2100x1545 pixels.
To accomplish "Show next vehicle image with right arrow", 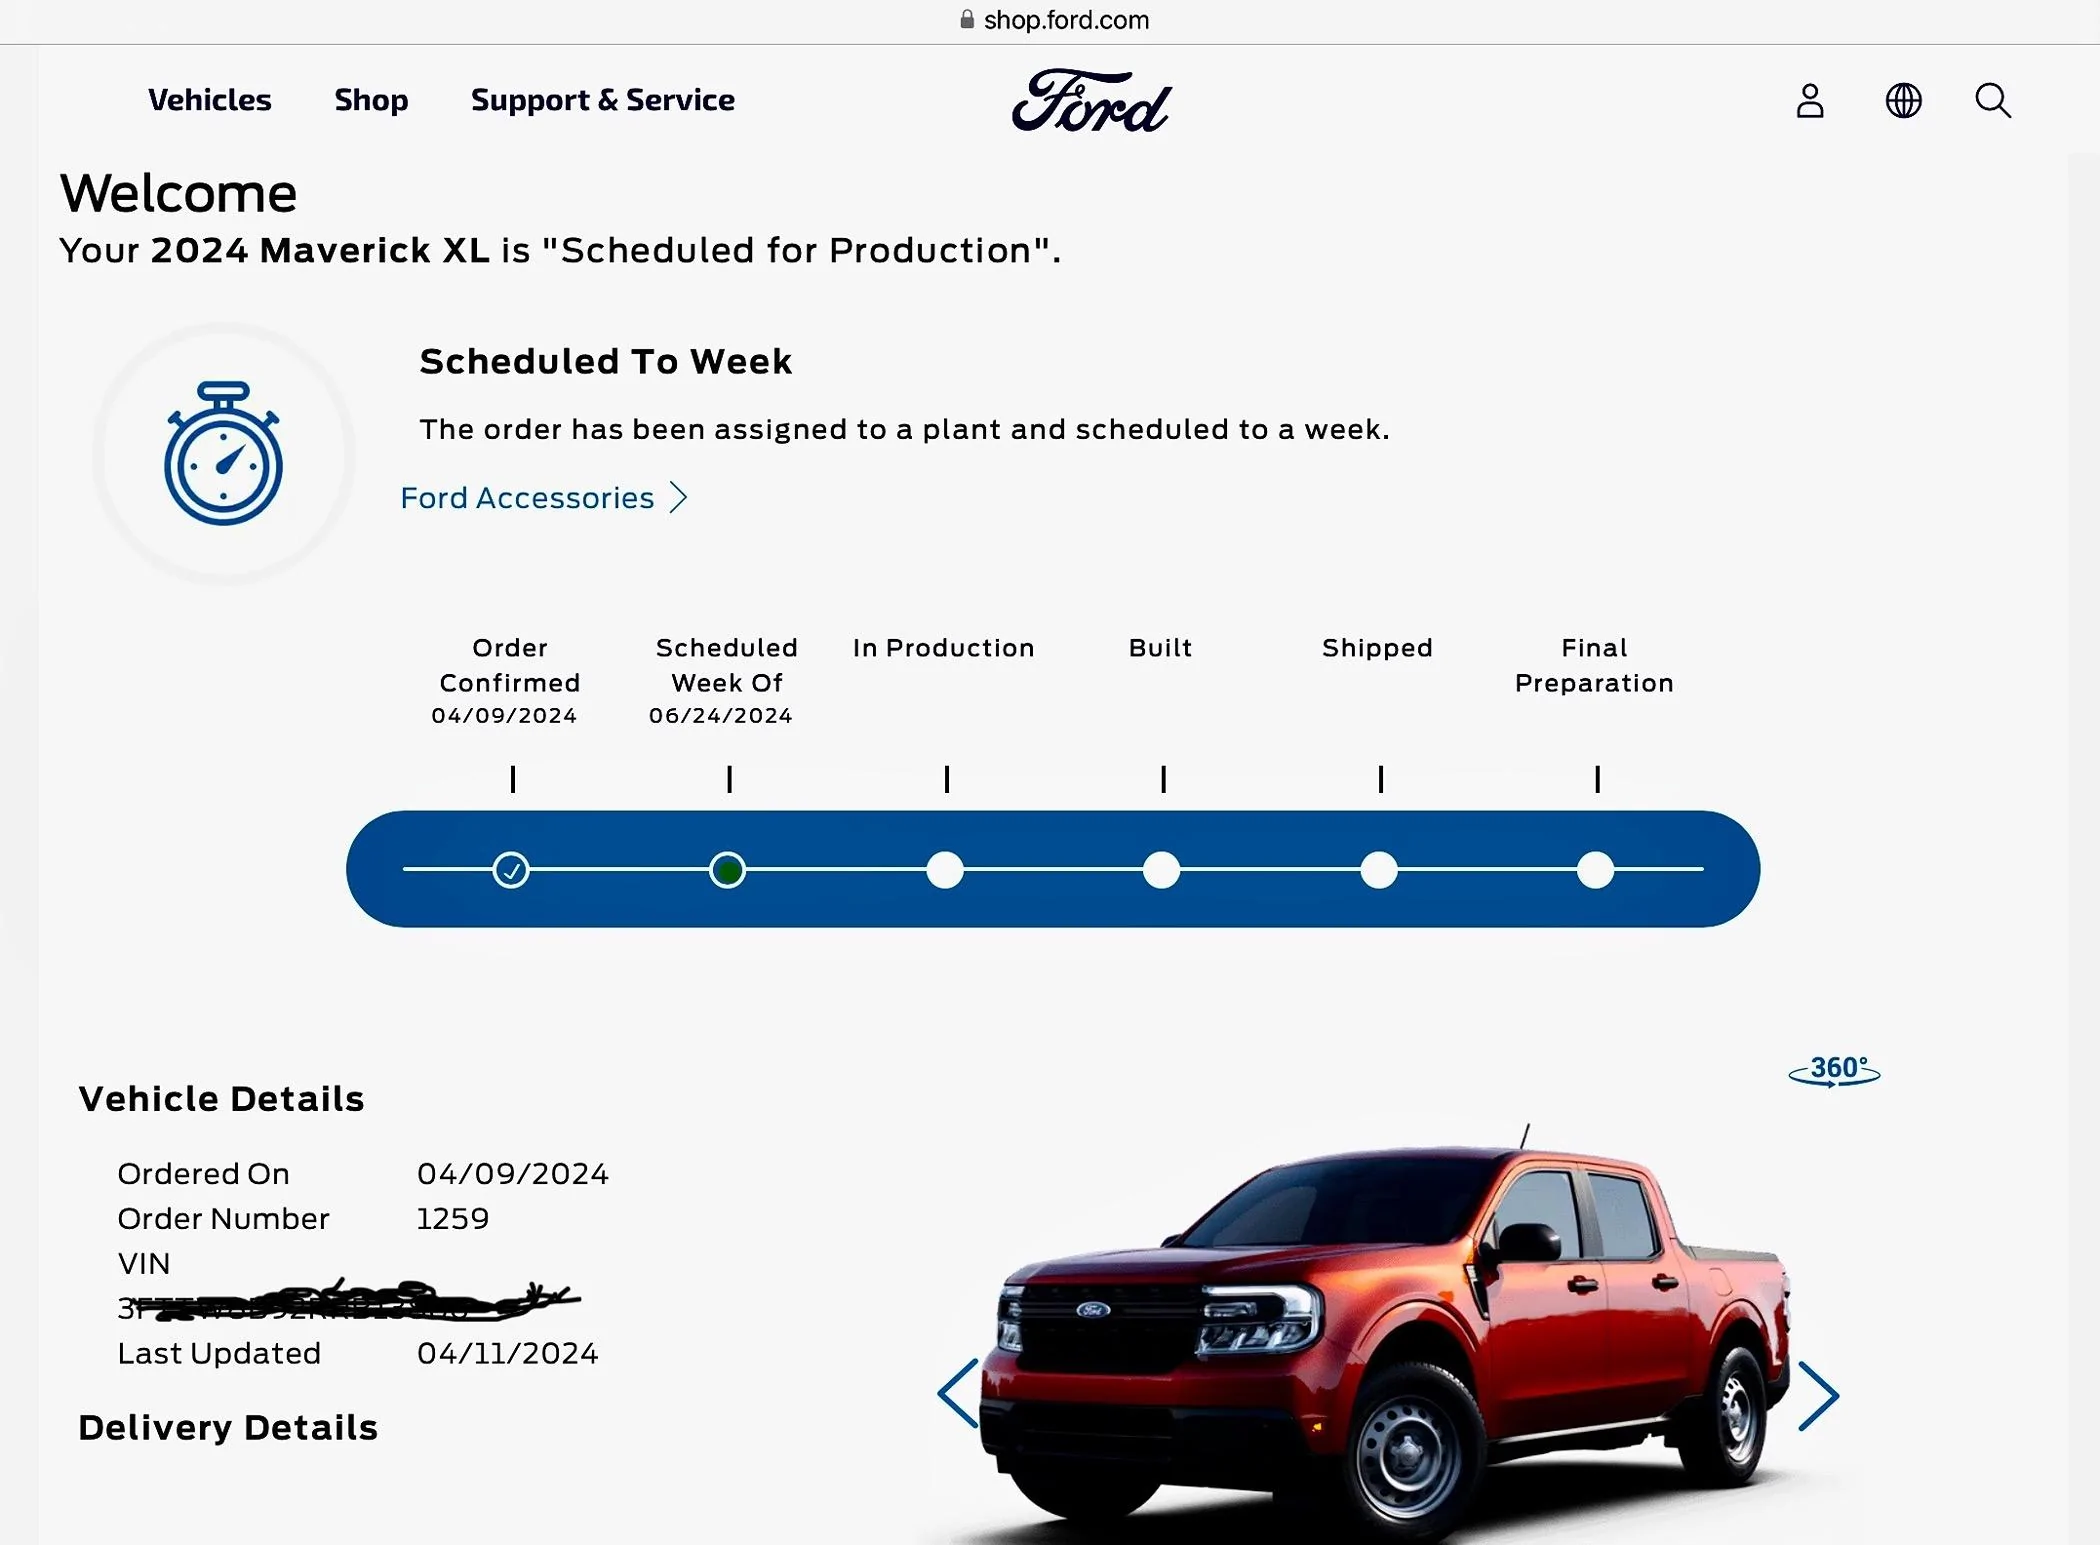I will (1818, 1395).
